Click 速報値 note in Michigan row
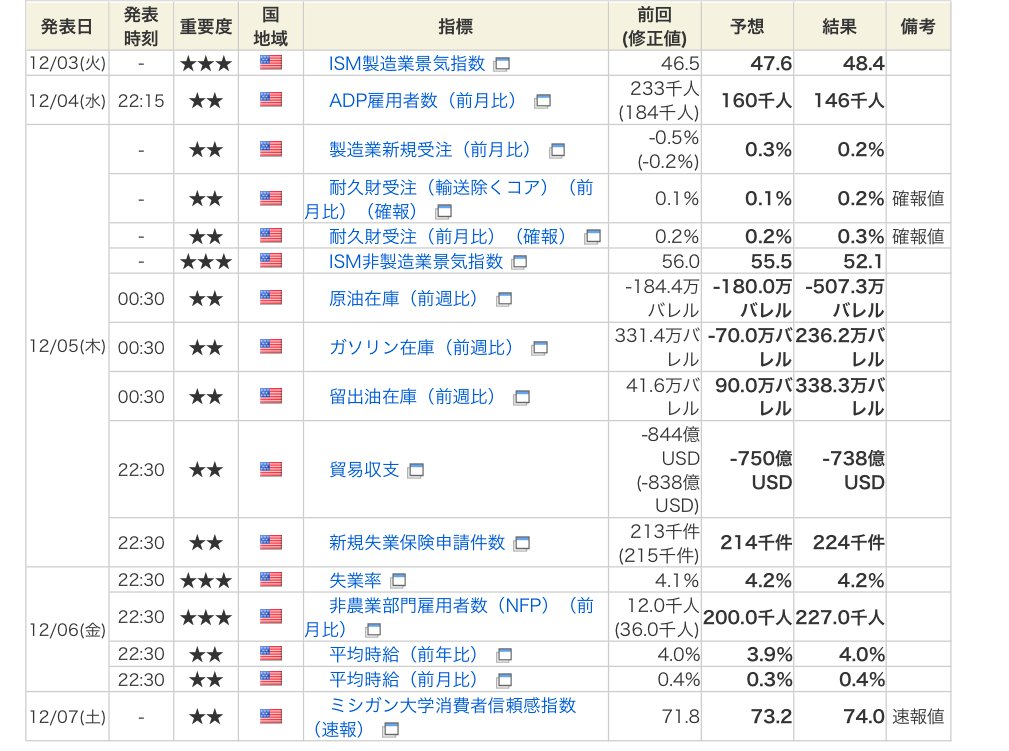Image resolution: width=1009 pixels, height=751 pixels. tap(918, 717)
